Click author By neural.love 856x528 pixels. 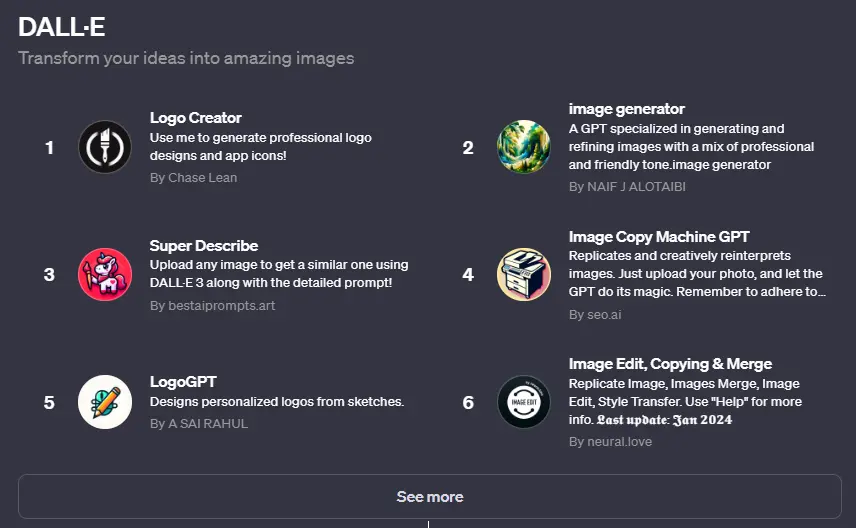click(x=610, y=442)
